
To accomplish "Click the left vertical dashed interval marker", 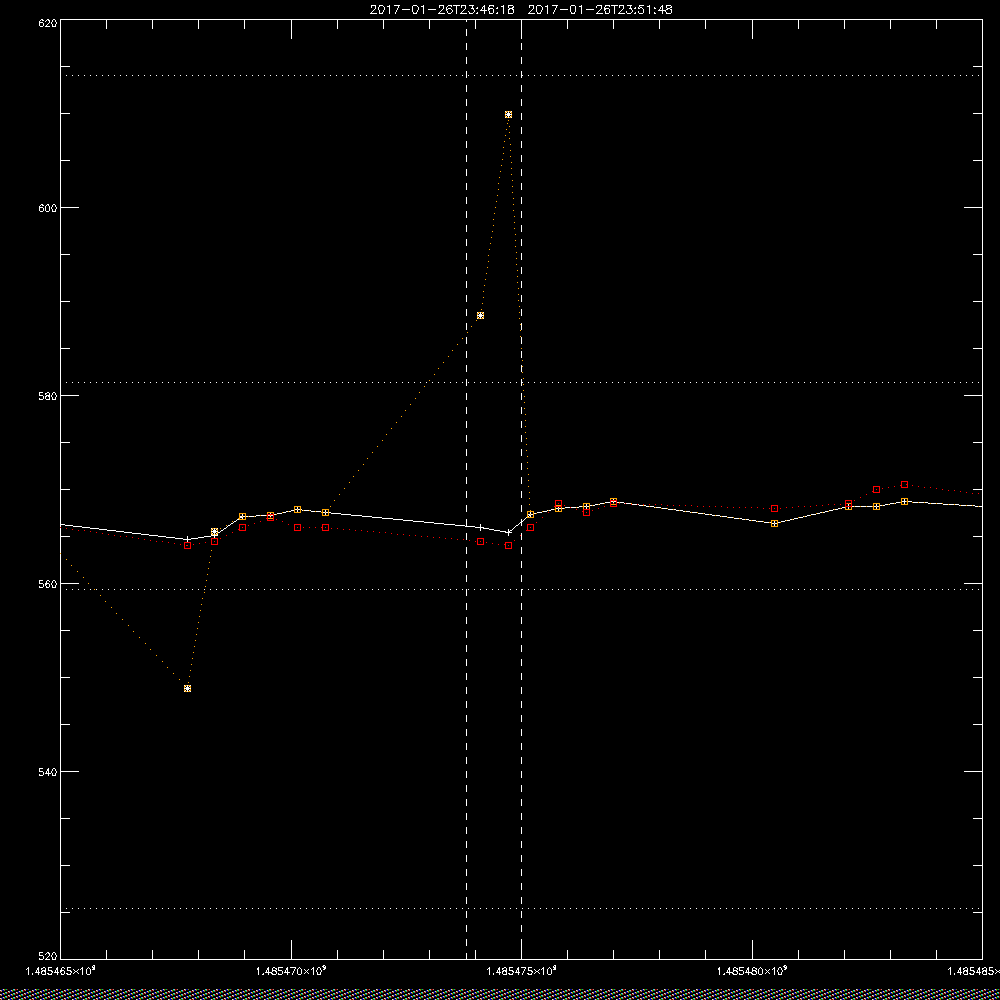I will click(x=466, y=488).
